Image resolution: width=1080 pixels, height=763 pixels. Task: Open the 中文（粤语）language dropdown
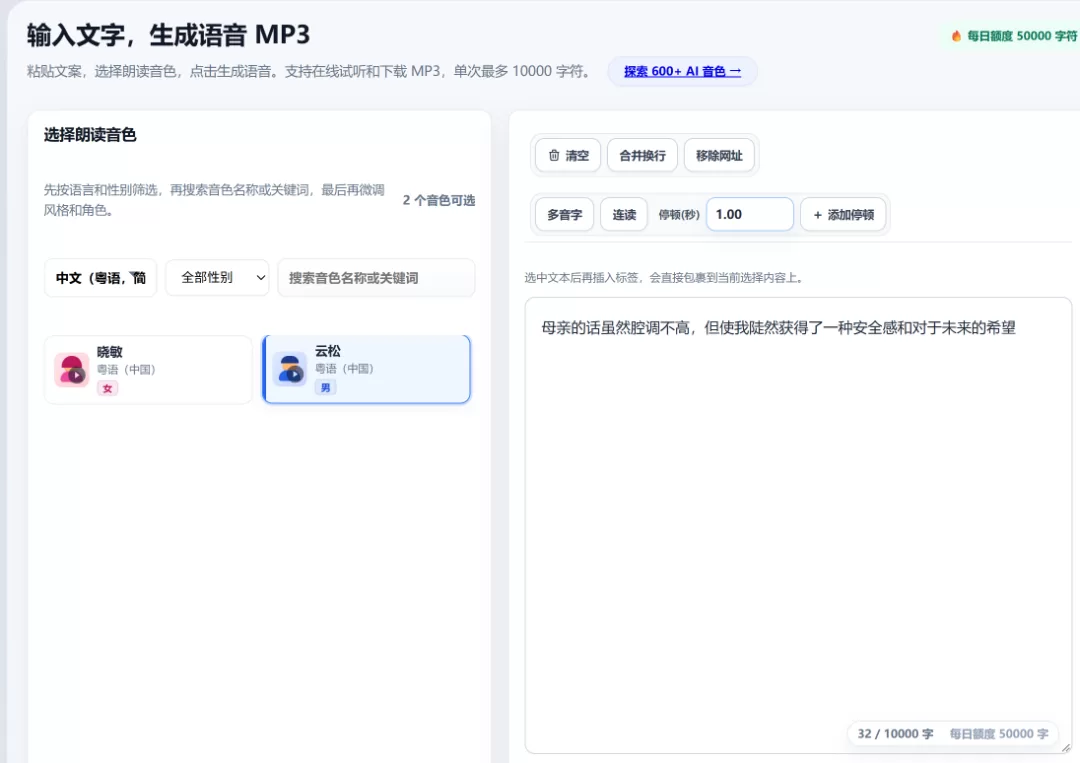point(101,278)
